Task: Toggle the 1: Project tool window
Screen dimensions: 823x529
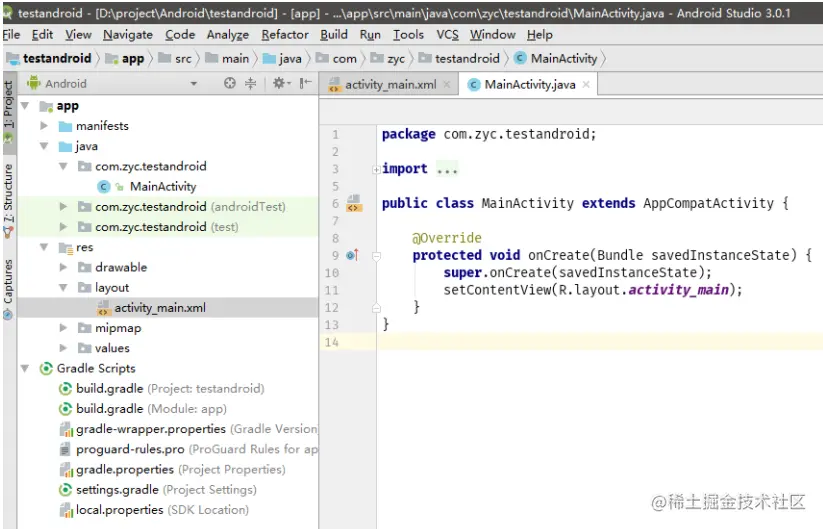Action: (9, 111)
